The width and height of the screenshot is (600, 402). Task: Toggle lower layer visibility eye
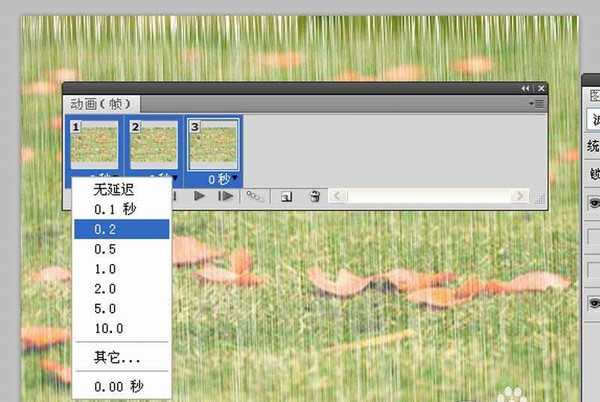[x=594, y=303]
